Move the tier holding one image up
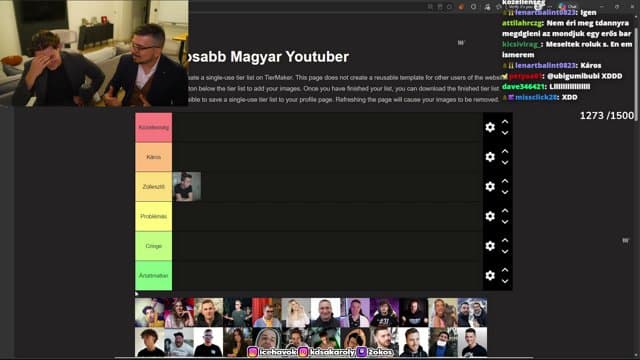Viewport: 640px width, 360px height. pos(505,181)
